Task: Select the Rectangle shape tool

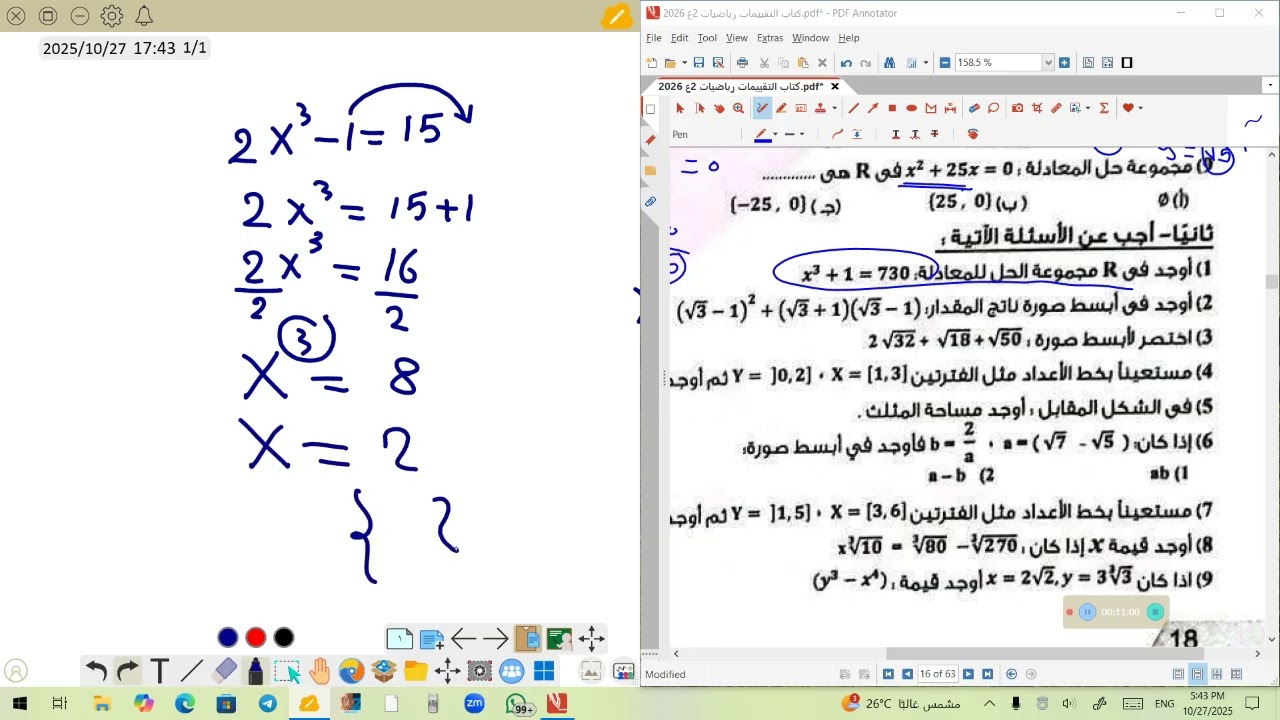Action: tap(892, 108)
